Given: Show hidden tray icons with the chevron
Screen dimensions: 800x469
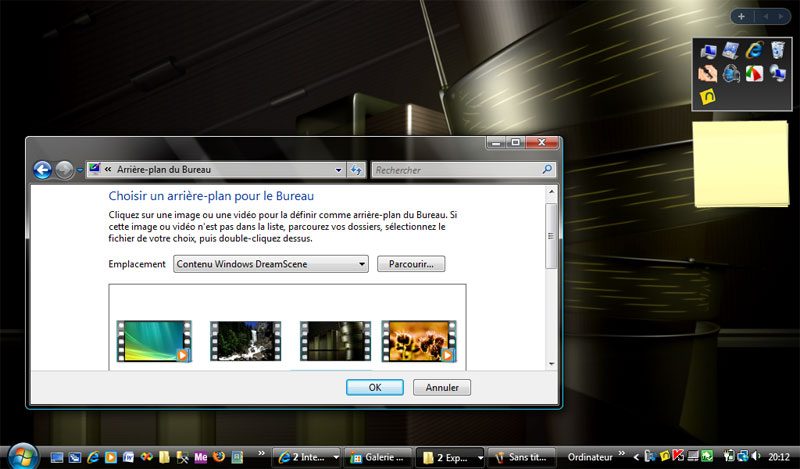Looking at the screenshot, I should (x=636, y=457).
